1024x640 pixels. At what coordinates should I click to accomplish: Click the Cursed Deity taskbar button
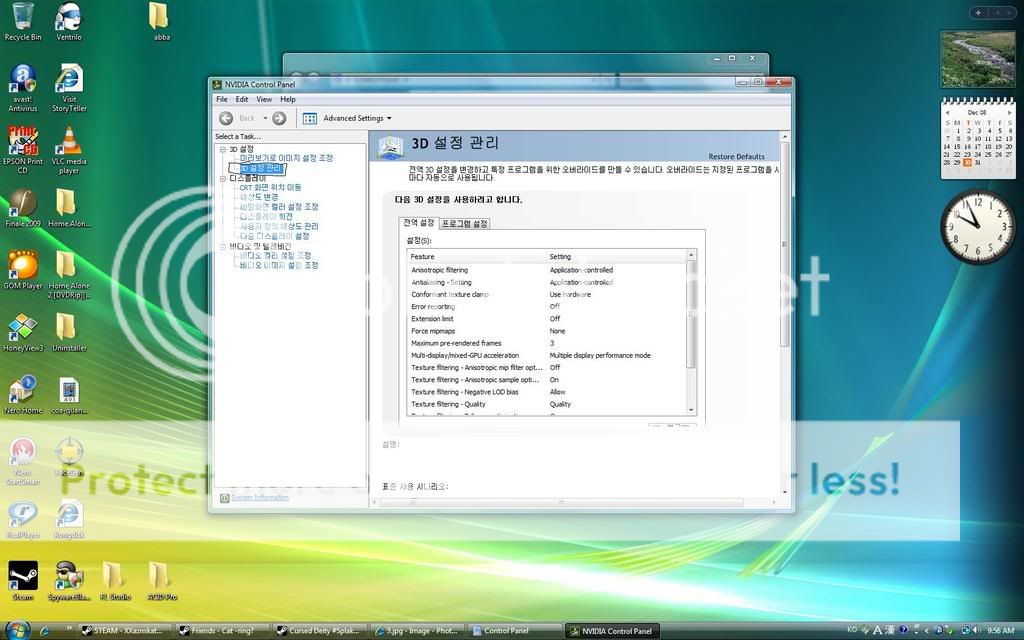(321, 631)
